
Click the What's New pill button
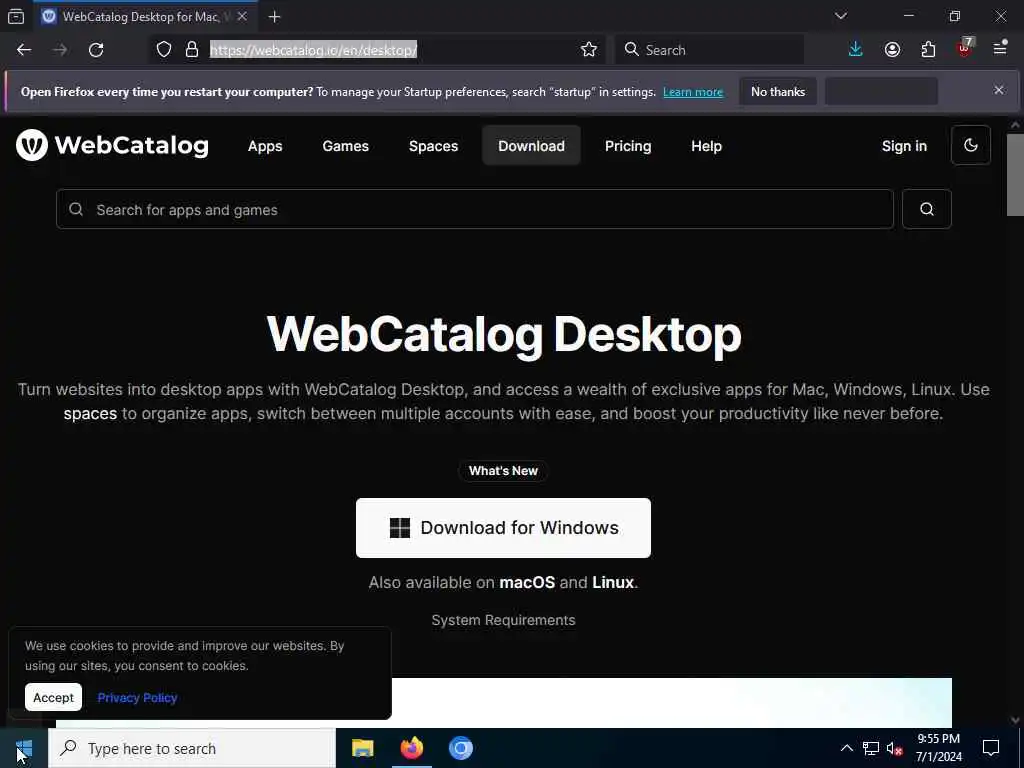(503, 471)
